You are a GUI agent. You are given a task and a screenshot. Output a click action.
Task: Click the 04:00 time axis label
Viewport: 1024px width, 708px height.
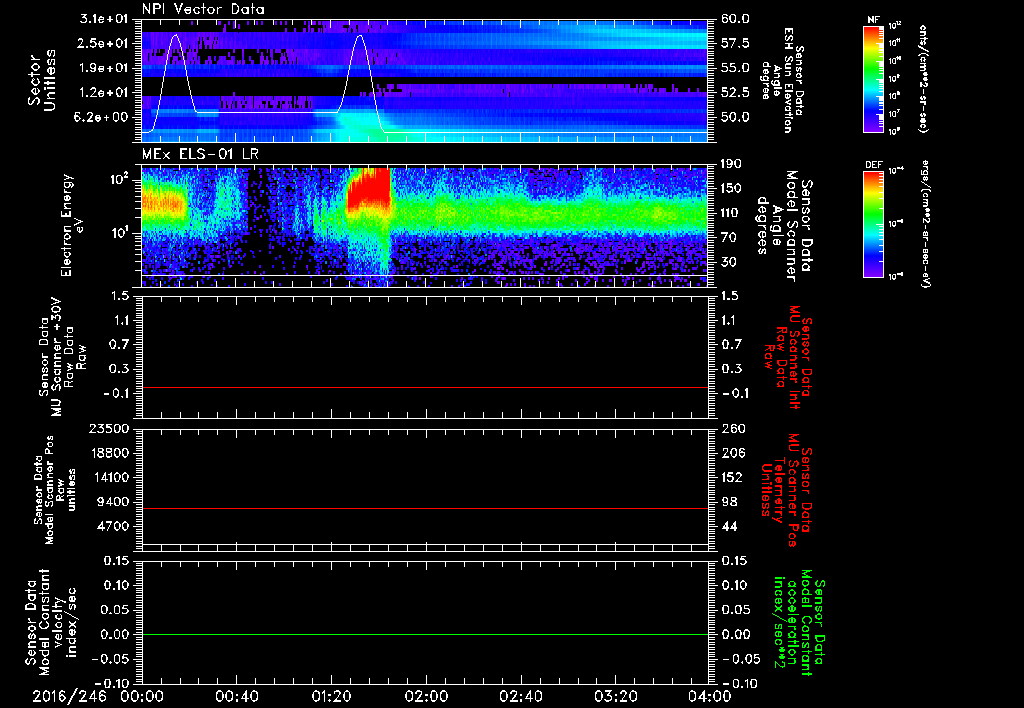709,696
